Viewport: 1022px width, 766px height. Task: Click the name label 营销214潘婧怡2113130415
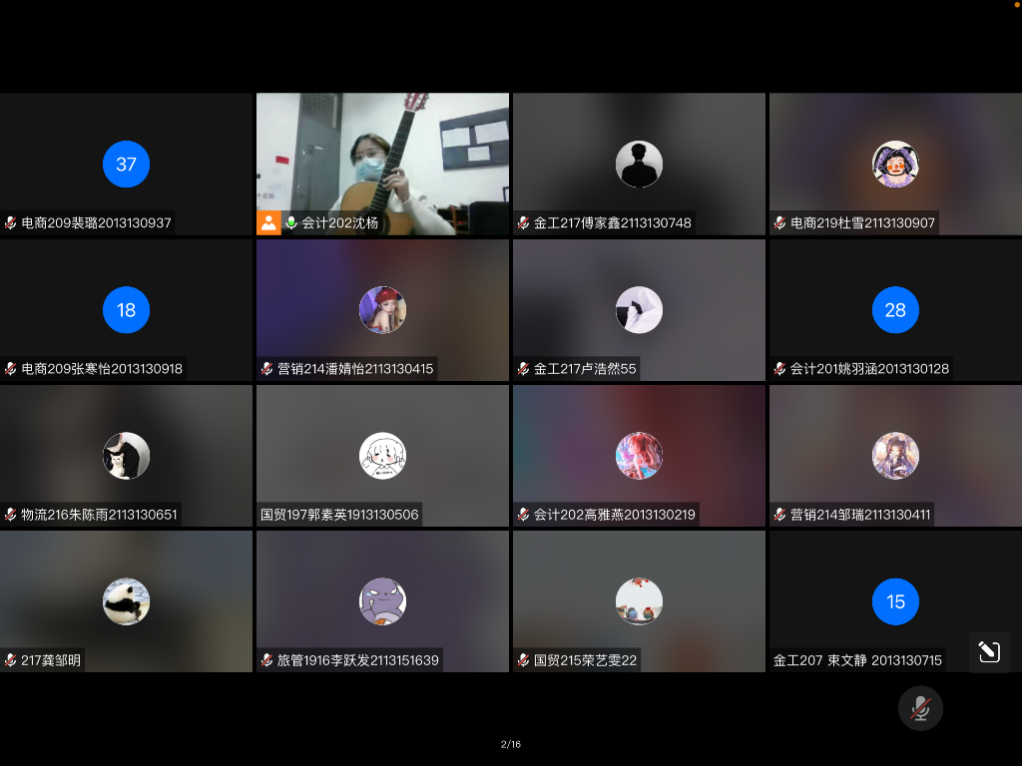[x=355, y=369]
